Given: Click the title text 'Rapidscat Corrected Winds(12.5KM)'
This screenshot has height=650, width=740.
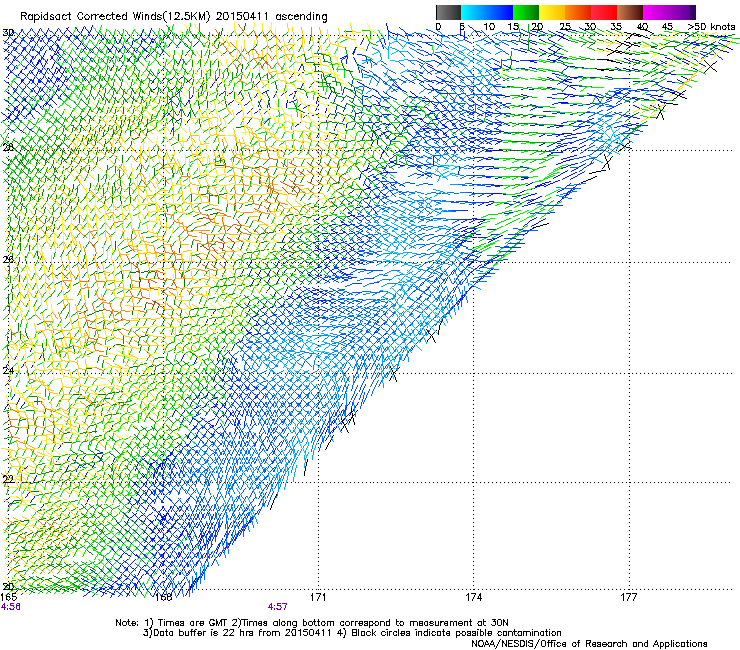Looking at the screenshot, I should [x=115, y=17].
